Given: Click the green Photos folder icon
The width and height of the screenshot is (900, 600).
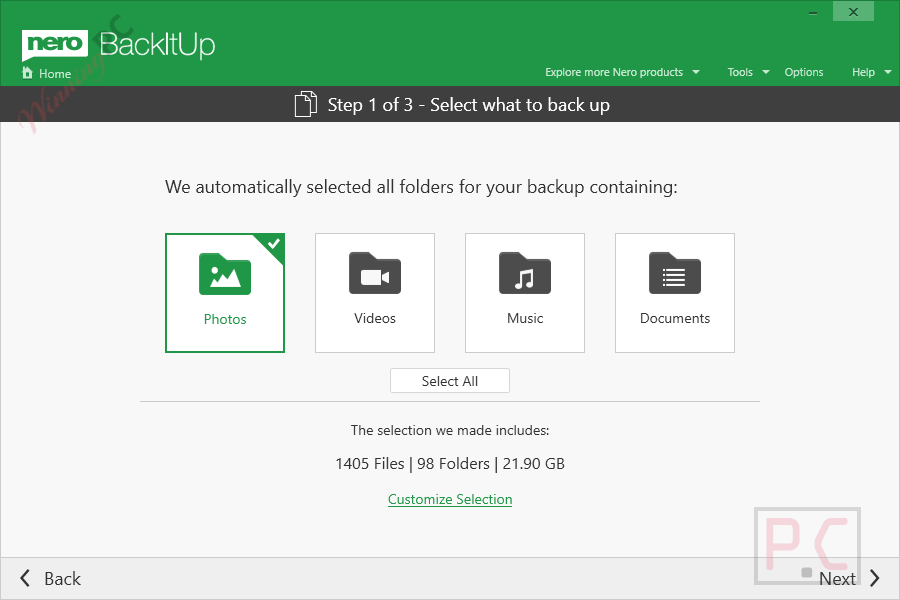Looking at the screenshot, I should click(225, 274).
